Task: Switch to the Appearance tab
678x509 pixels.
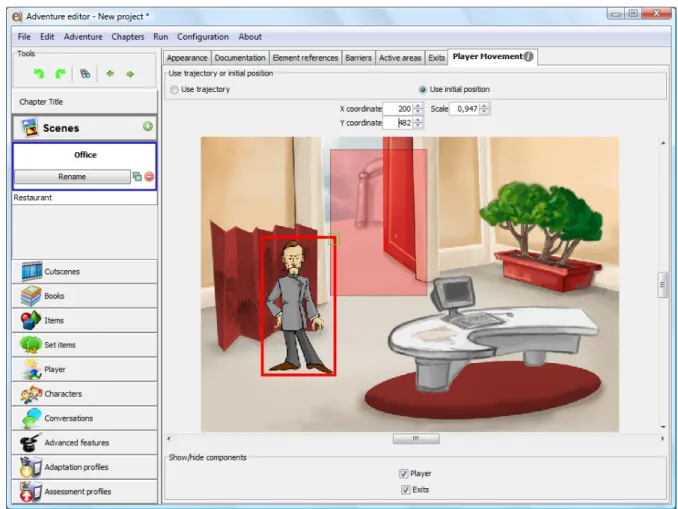Action: tap(187, 58)
